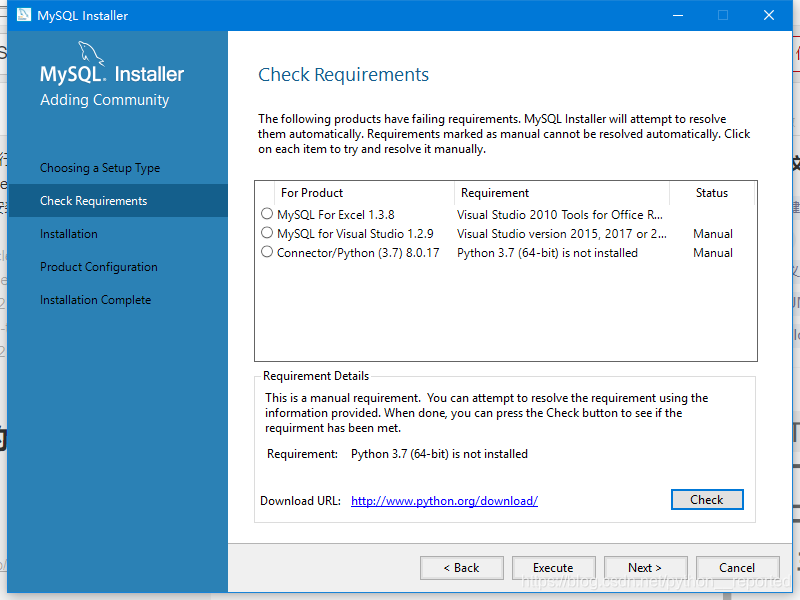This screenshot has height=600, width=800.
Task: Close the MySQL Installer window
Action: pyautogui.click(x=769, y=15)
